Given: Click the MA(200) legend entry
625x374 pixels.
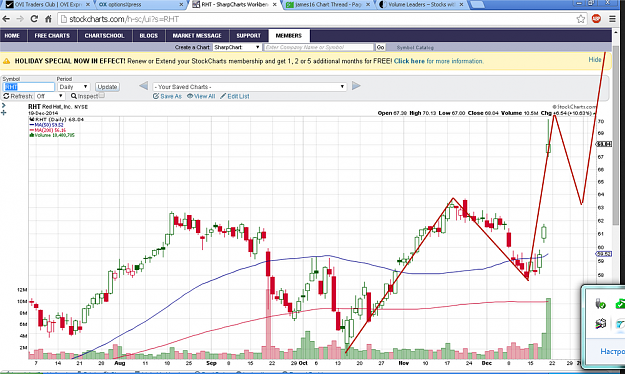Looking at the screenshot, I should 48,130.
